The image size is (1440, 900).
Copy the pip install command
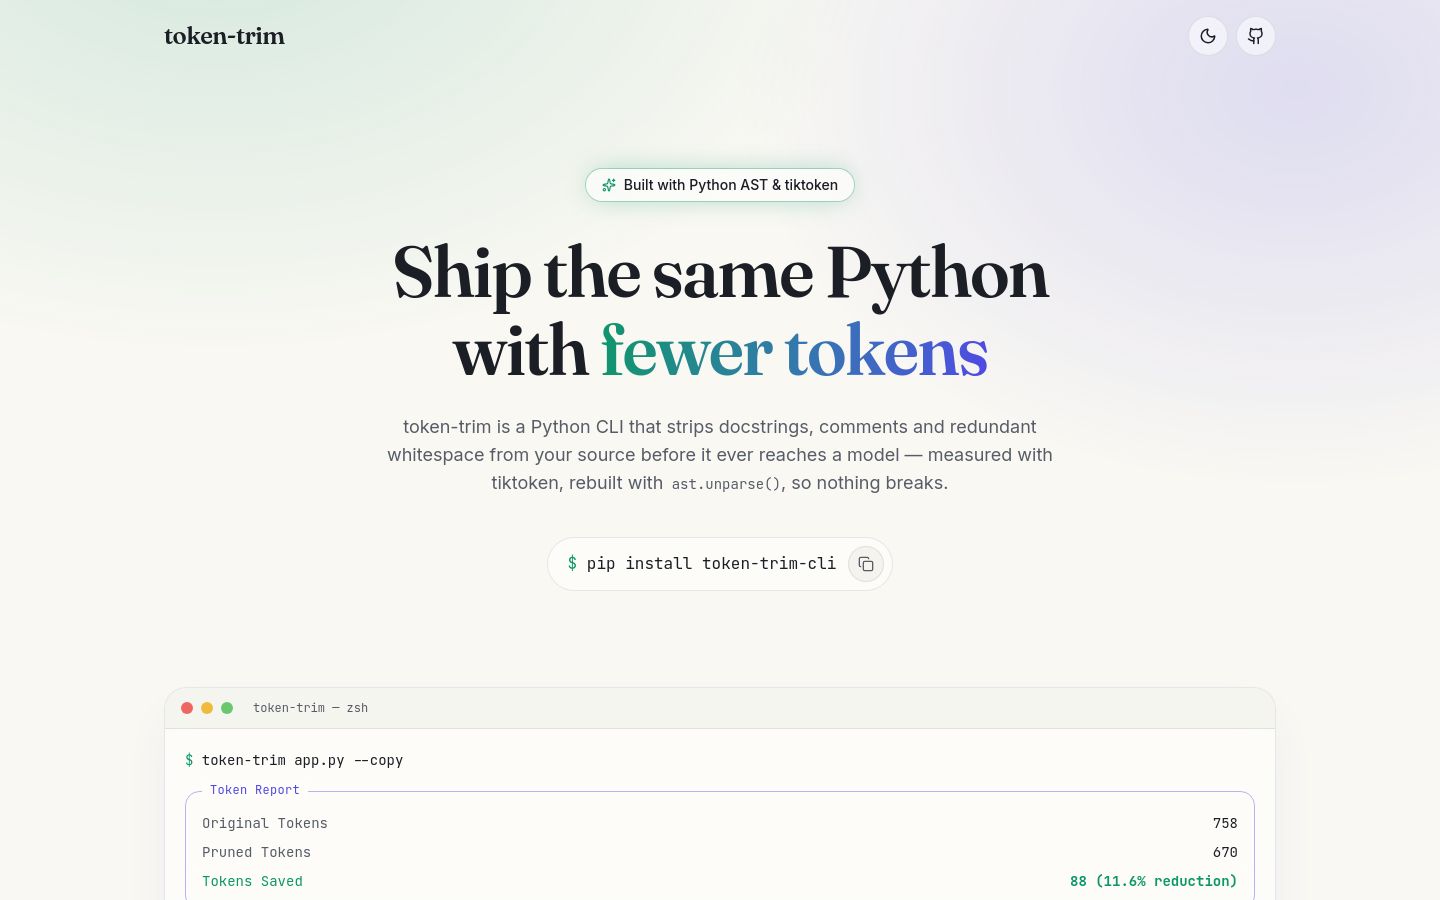(x=866, y=564)
